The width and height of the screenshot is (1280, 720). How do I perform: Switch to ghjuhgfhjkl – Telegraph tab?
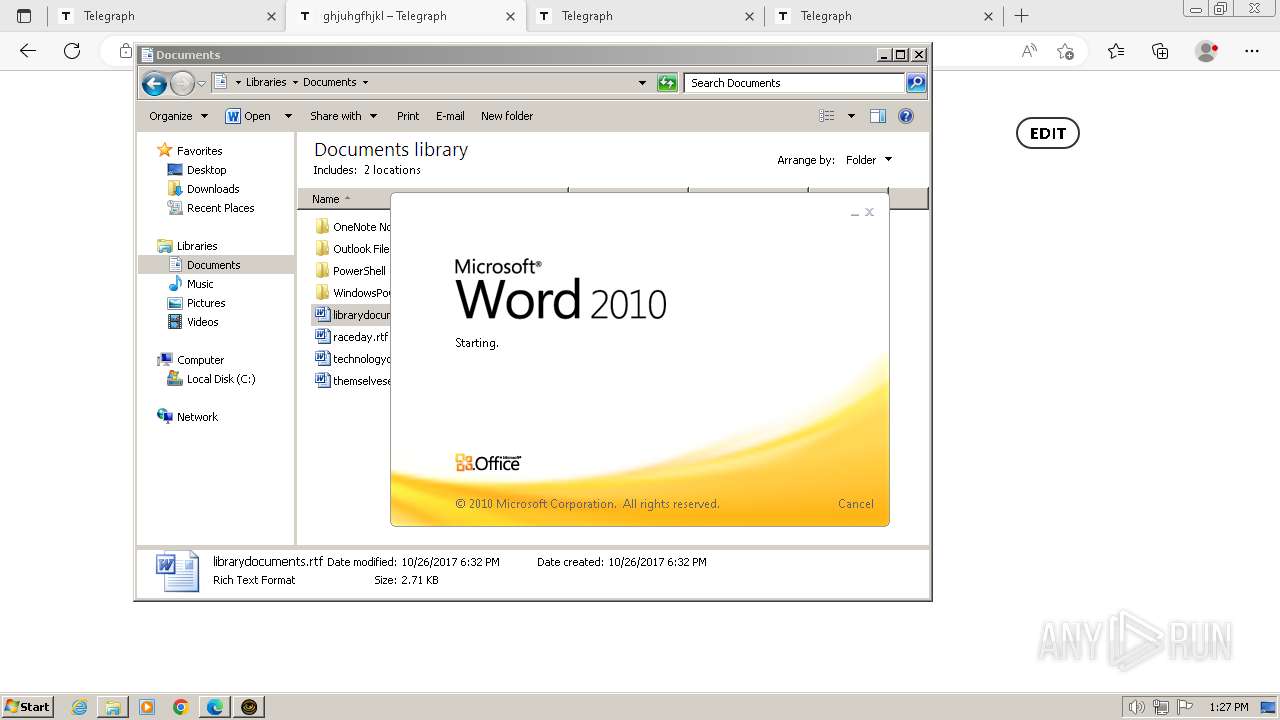pyautogui.click(x=405, y=16)
